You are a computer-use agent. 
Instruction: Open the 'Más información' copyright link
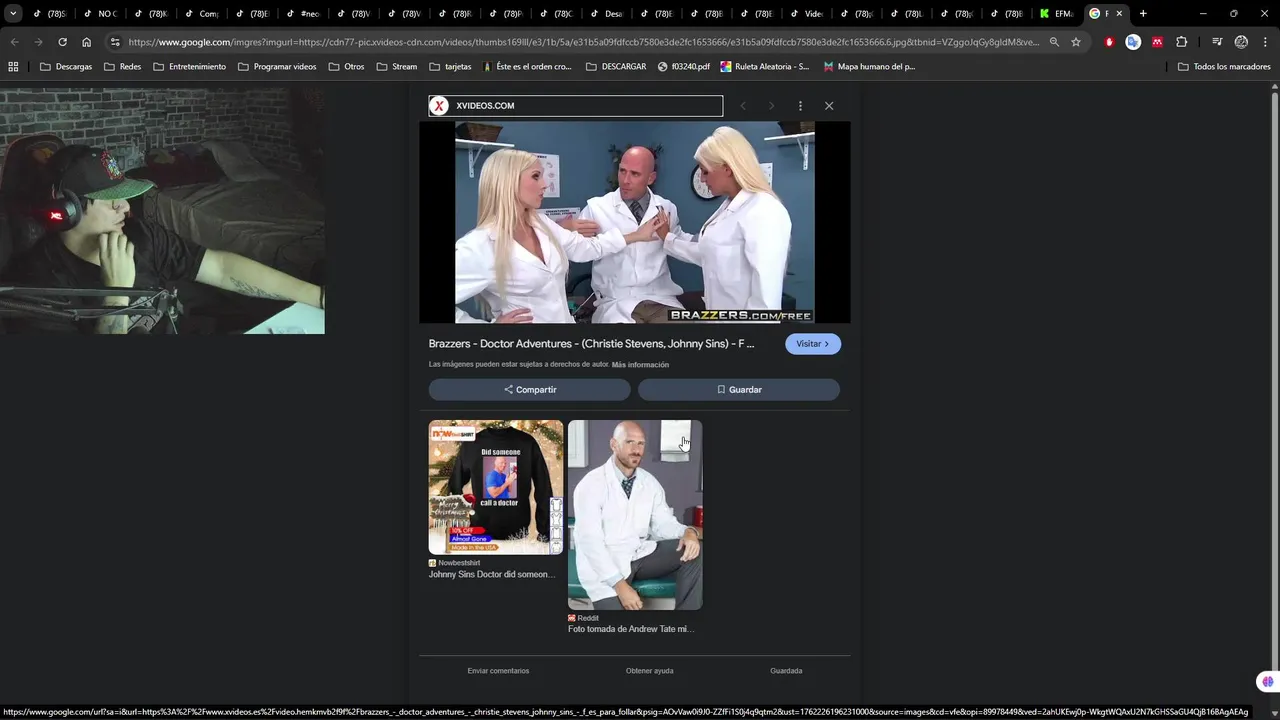point(640,365)
